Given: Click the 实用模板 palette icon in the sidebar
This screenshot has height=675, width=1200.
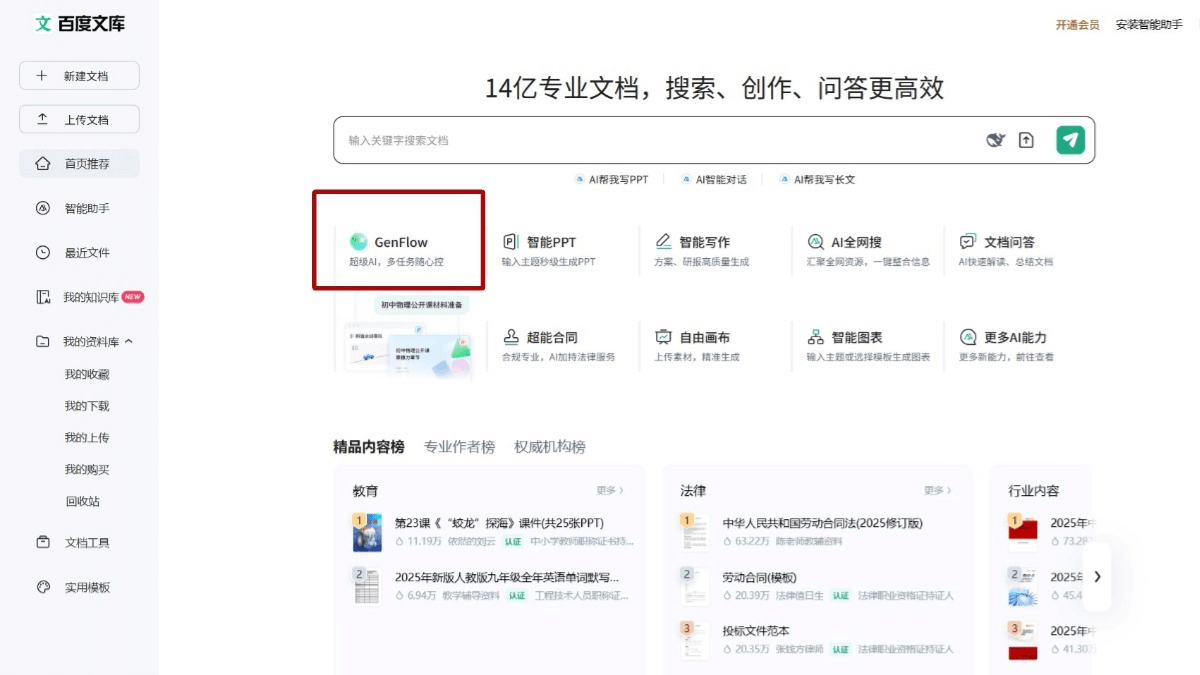Looking at the screenshot, I should tap(45, 586).
